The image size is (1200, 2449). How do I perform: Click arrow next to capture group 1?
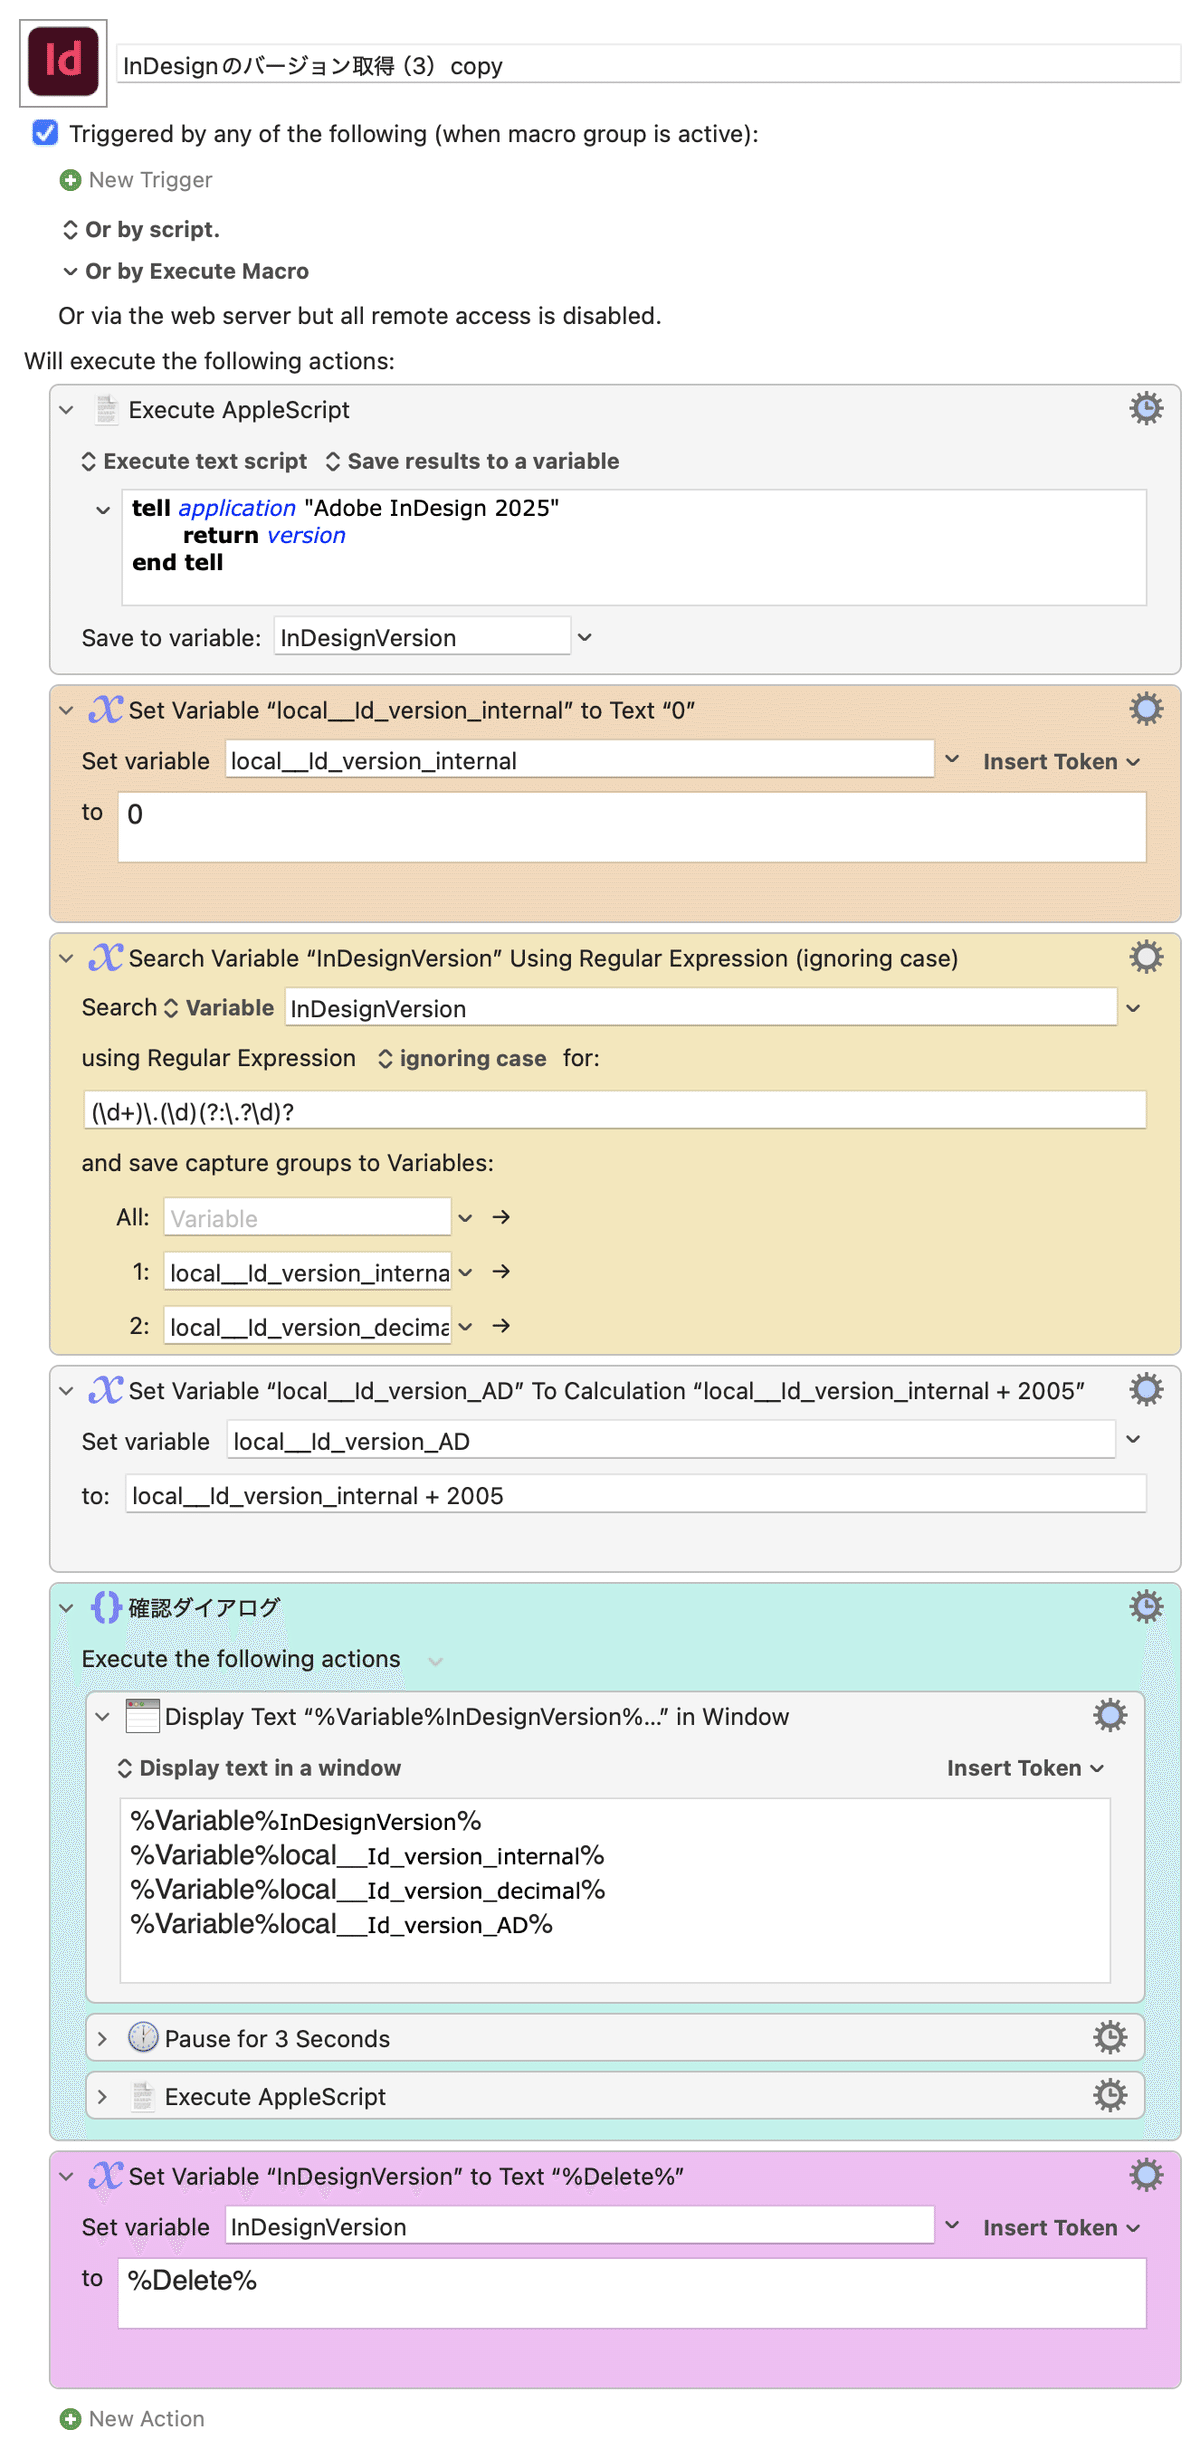point(502,1271)
